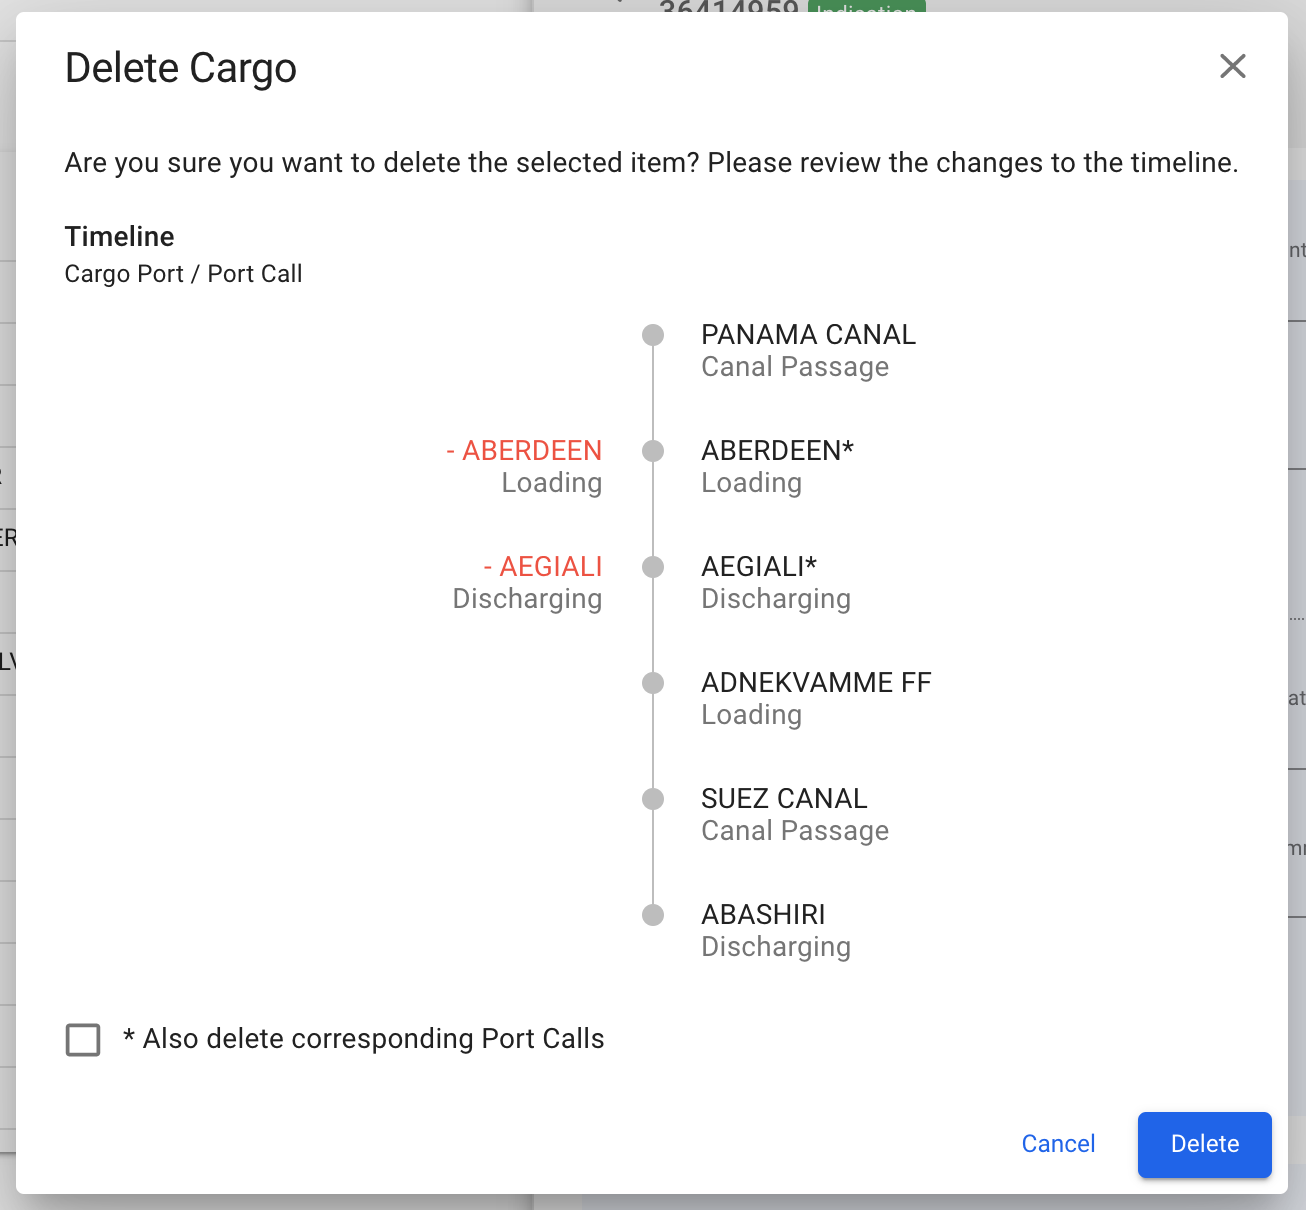Click the Timeline heading
Image resolution: width=1306 pixels, height=1210 pixels.
click(119, 237)
